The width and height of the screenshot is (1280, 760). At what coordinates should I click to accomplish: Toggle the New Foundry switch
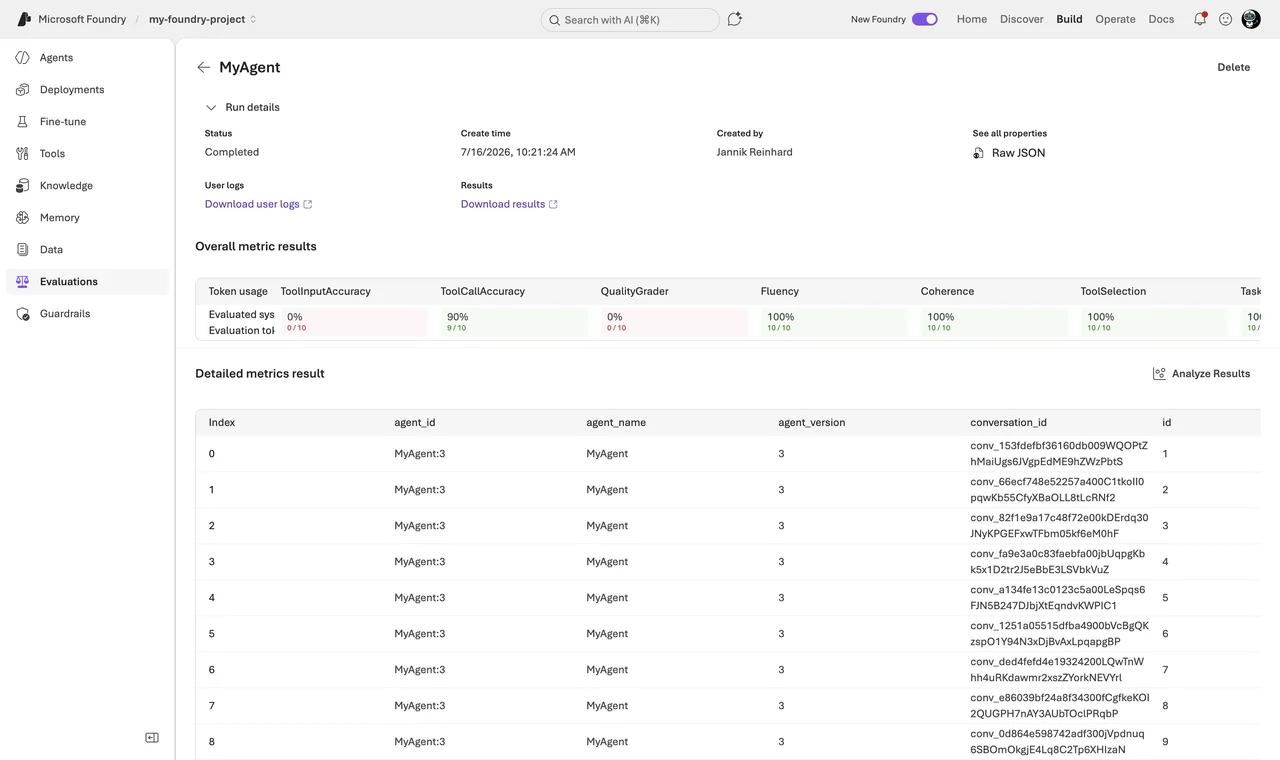925,19
